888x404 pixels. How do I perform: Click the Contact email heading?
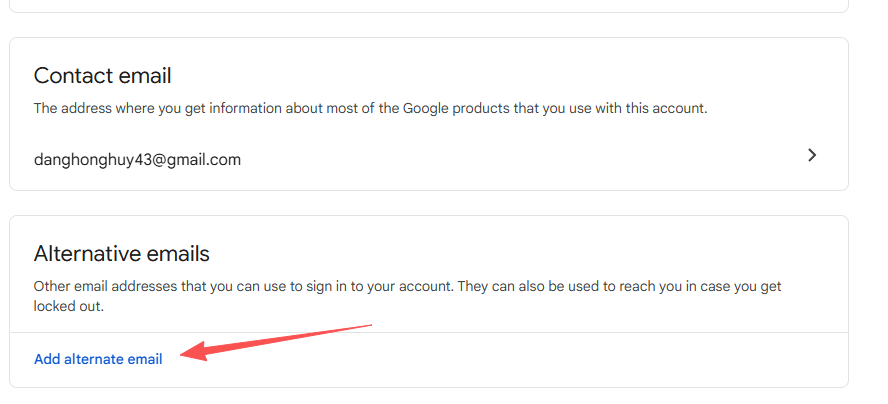pyautogui.click(x=102, y=76)
